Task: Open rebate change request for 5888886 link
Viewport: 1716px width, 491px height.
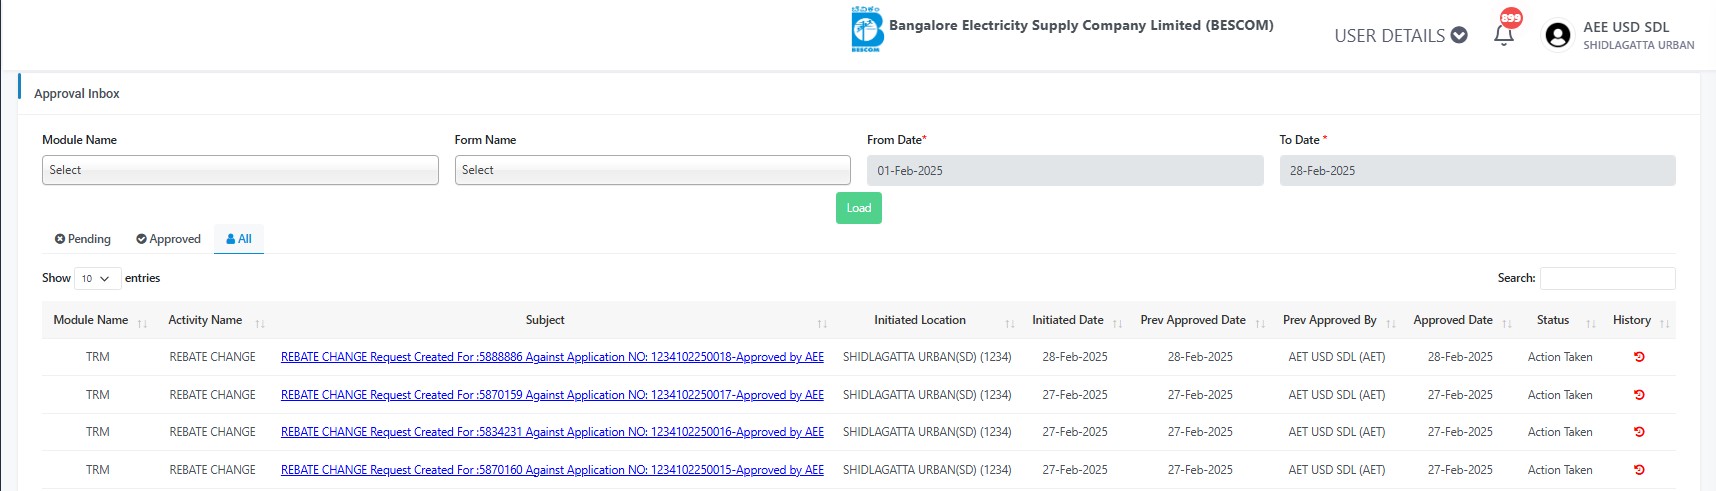Action: point(552,357)
